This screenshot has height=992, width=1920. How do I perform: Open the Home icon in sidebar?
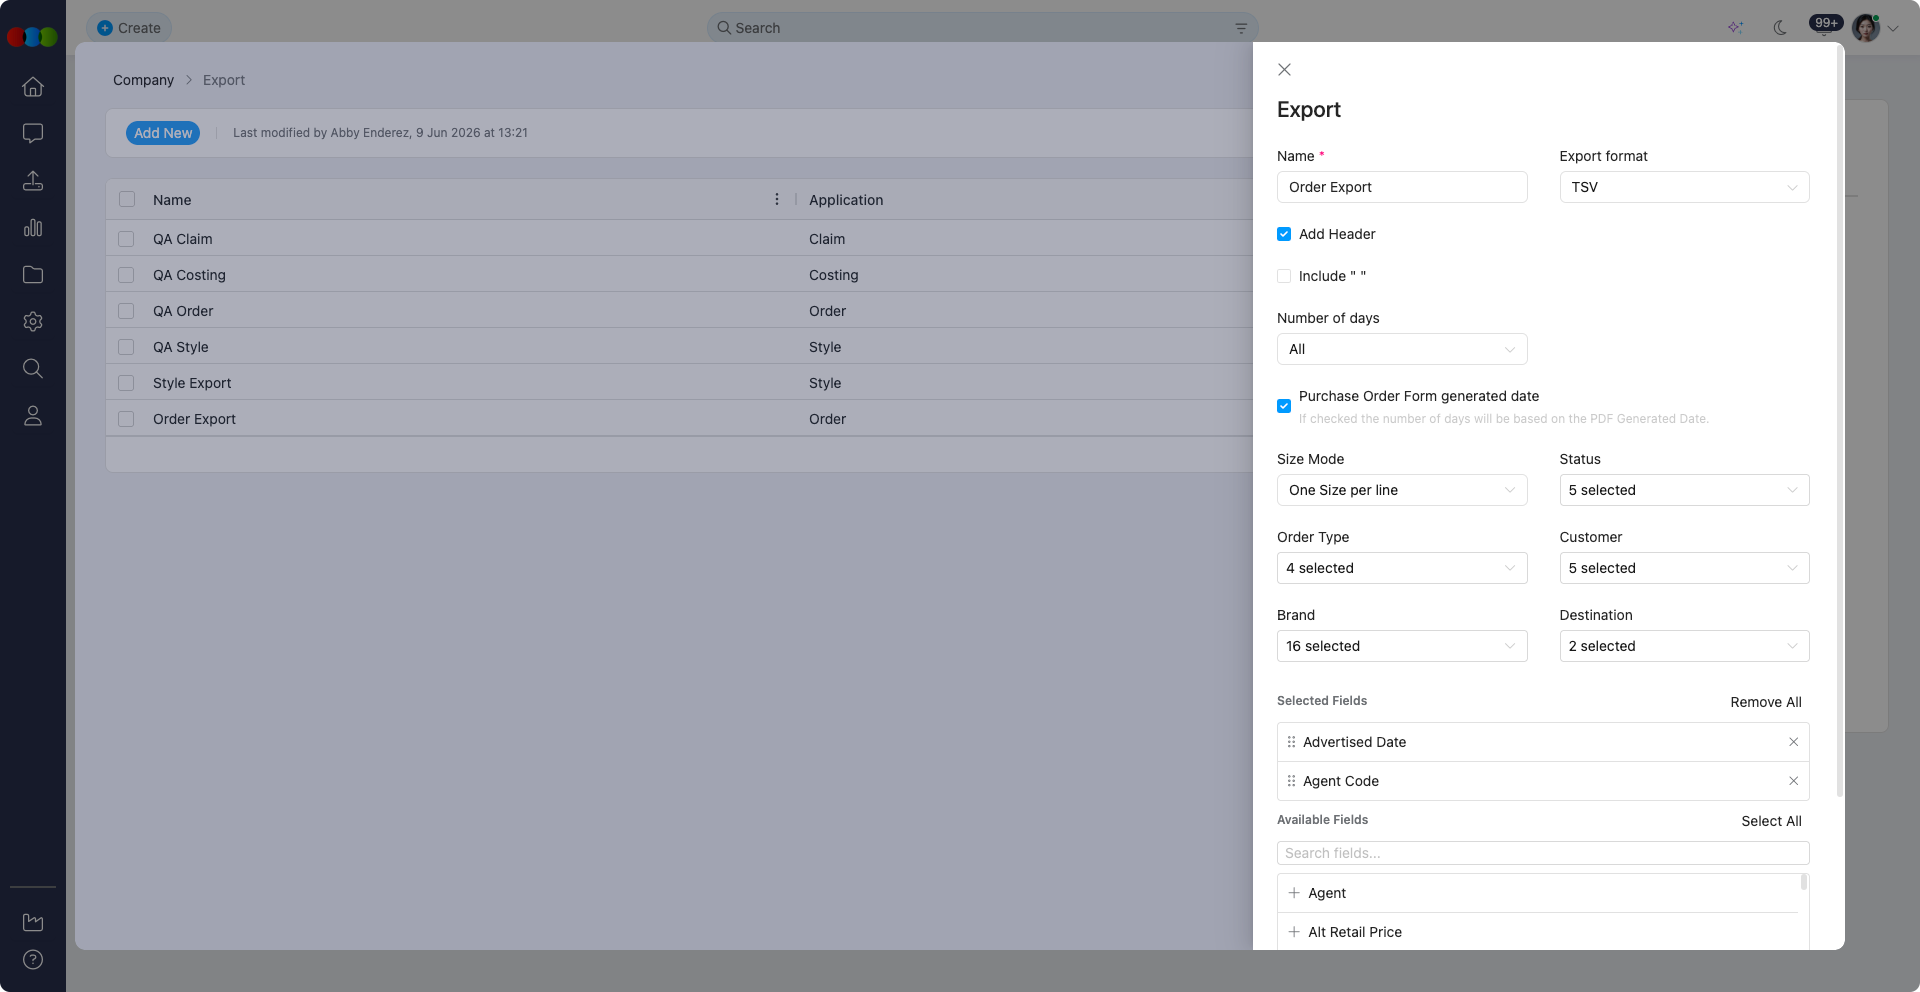tap(33, 87)
